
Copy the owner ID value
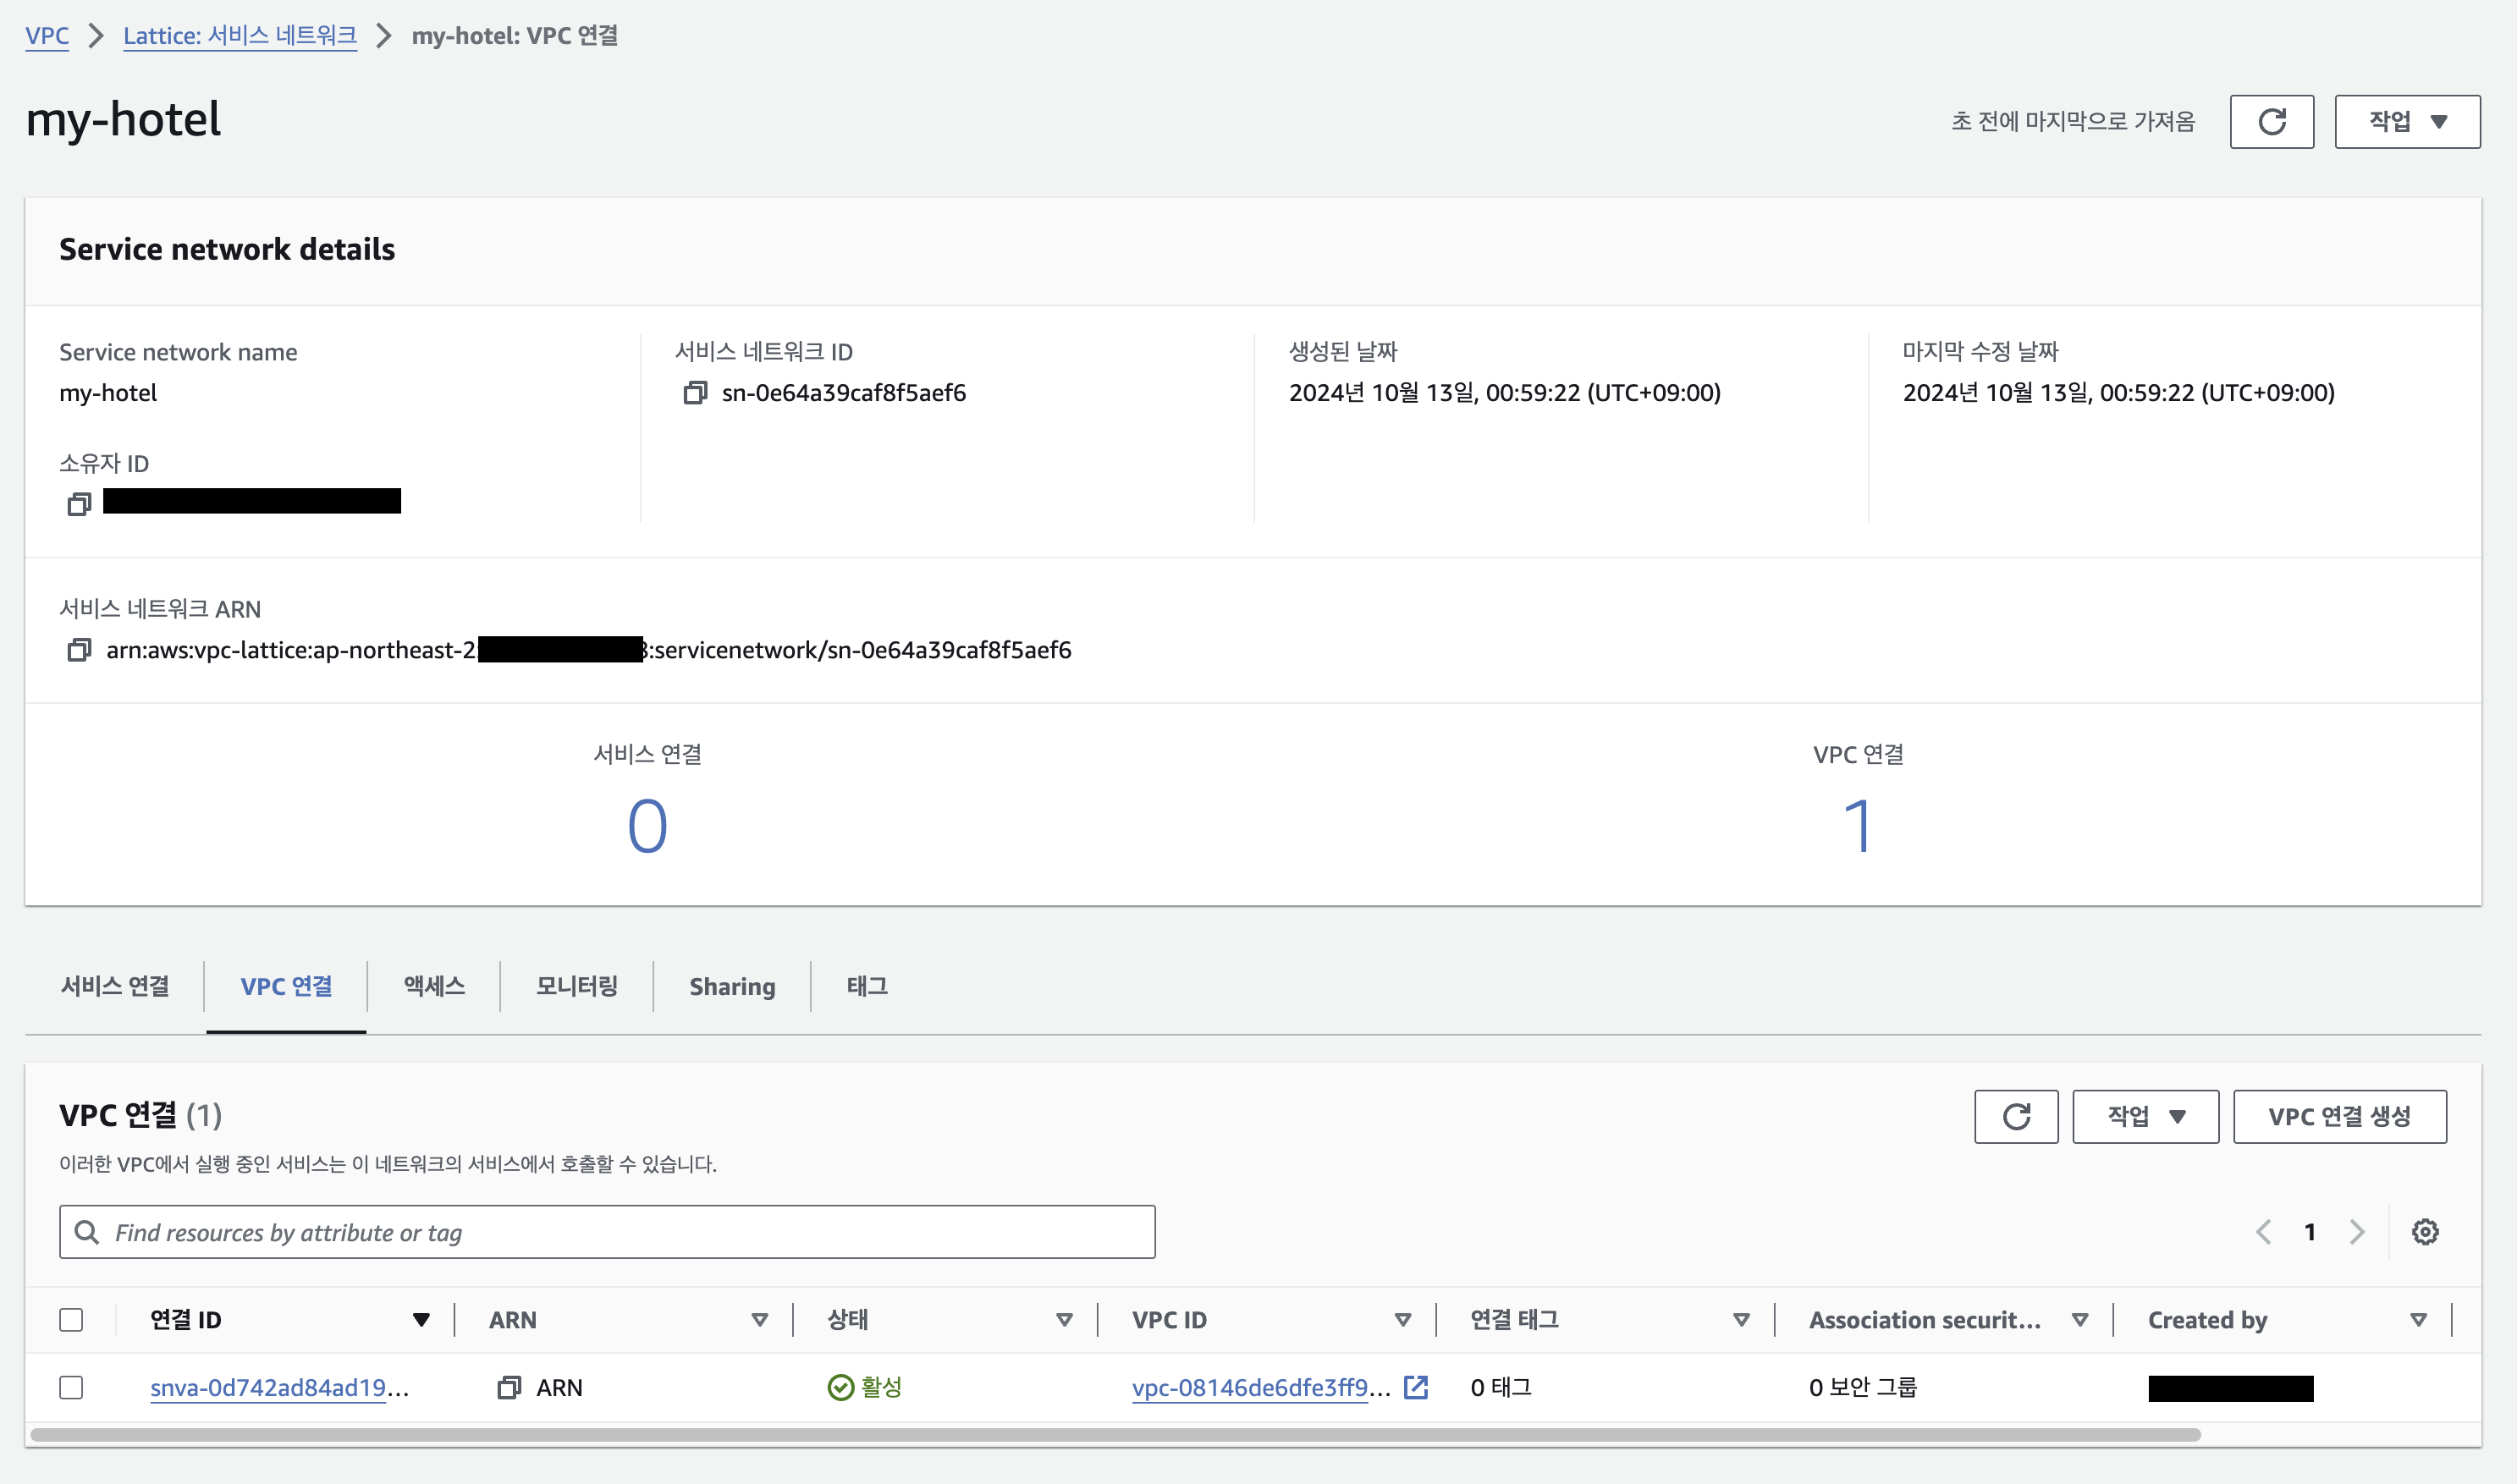[79, 504]
